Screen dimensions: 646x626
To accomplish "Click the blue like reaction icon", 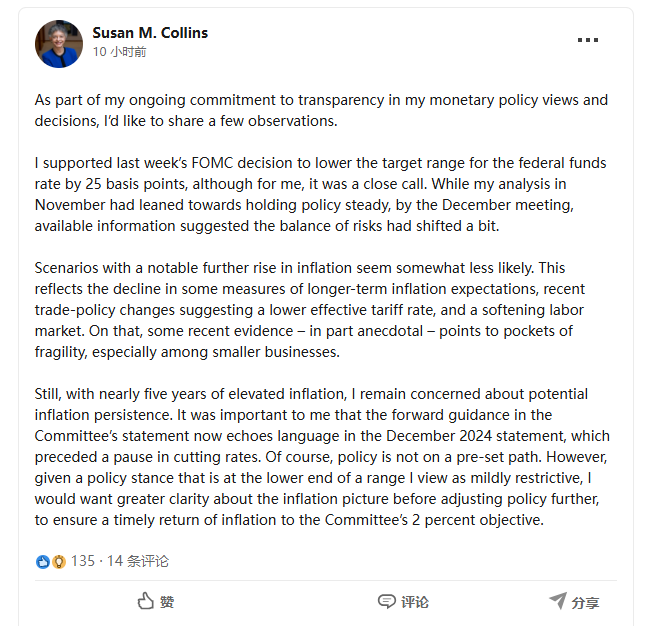I will pyautogui.click(x=42, y=562).
